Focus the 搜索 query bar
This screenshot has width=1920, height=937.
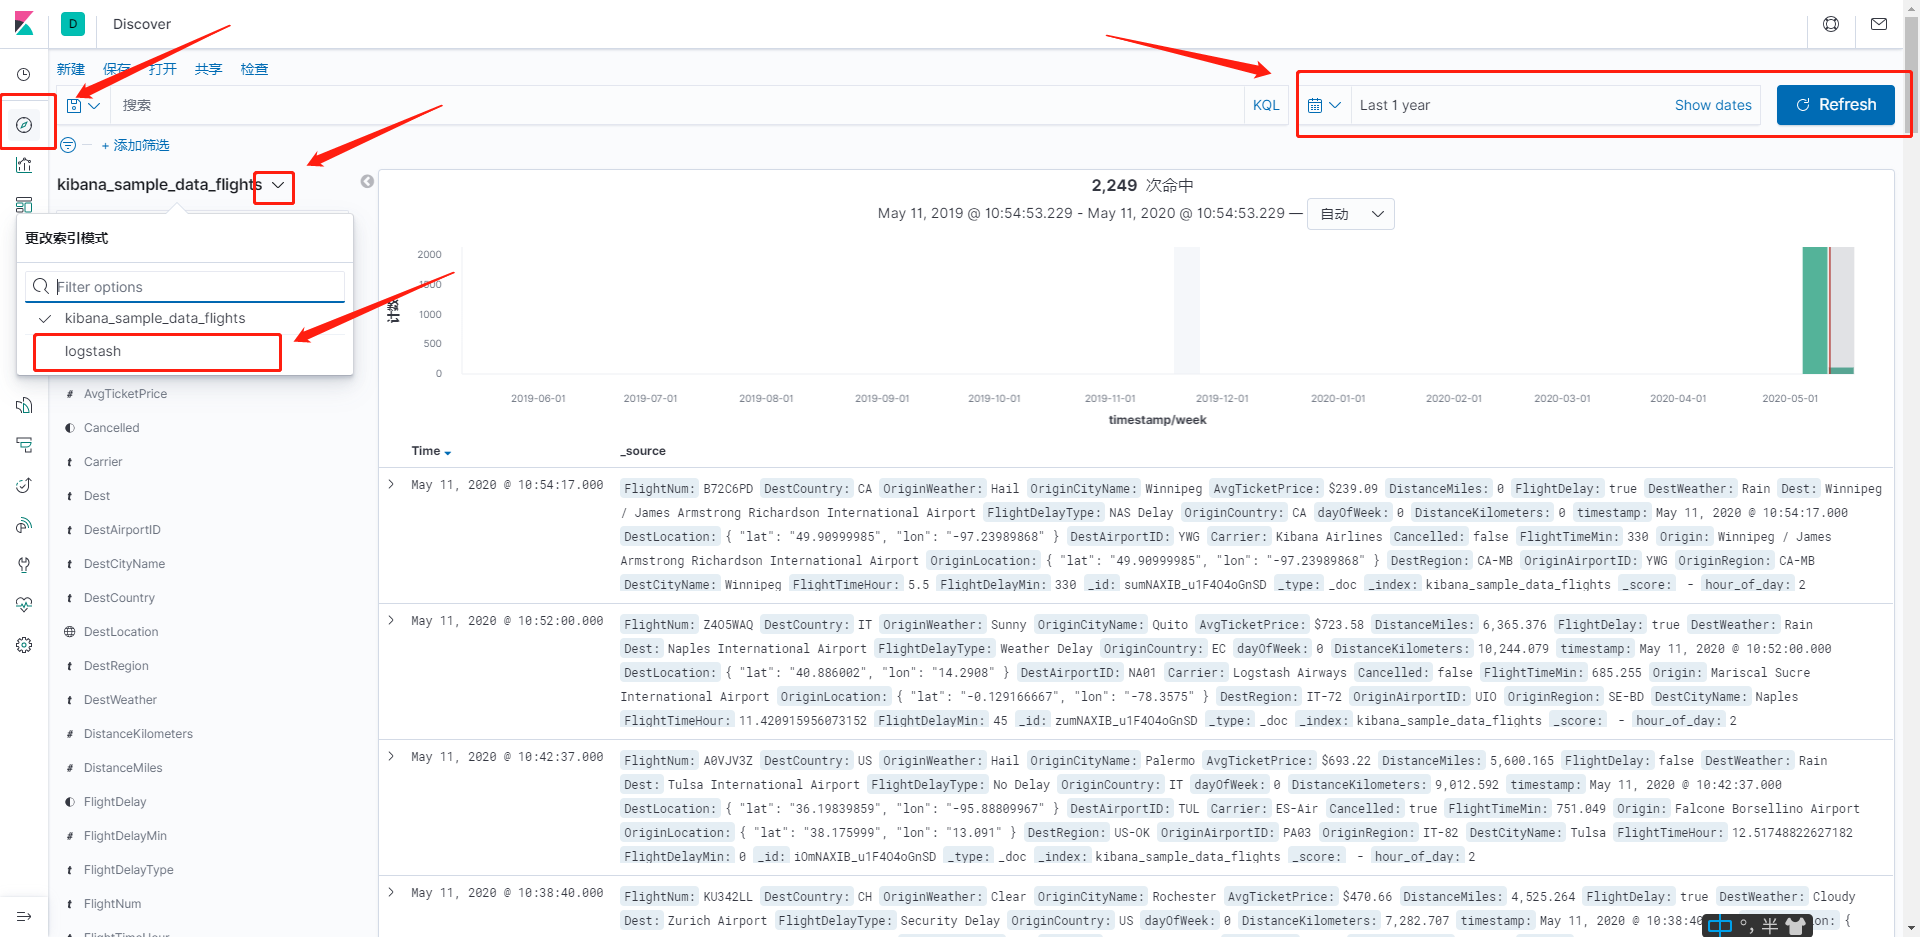[x=675, y=105]
